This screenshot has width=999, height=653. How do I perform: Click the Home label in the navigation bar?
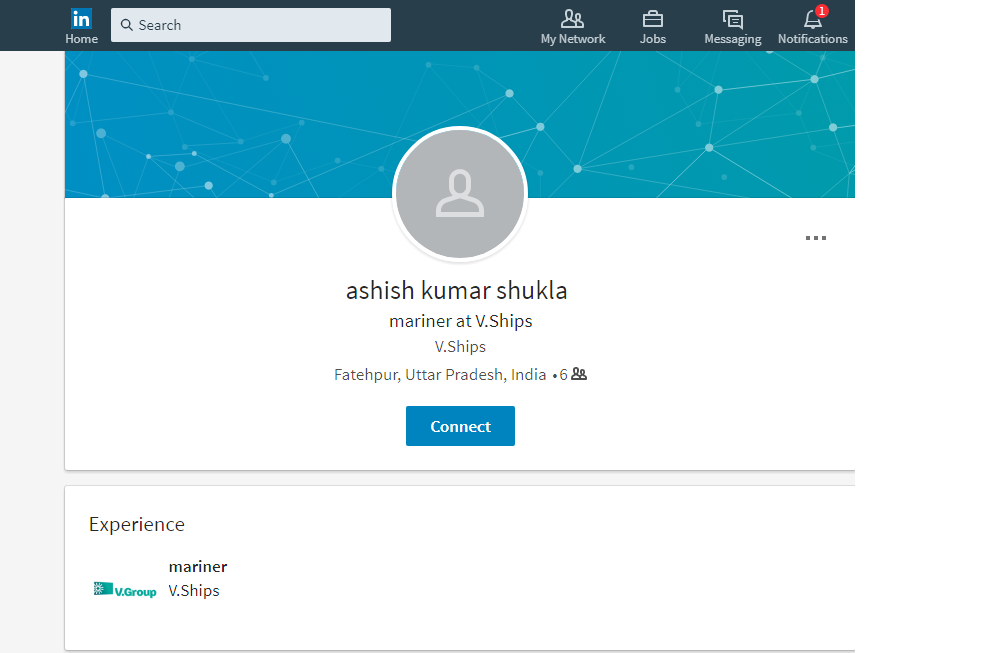(81, 39)
